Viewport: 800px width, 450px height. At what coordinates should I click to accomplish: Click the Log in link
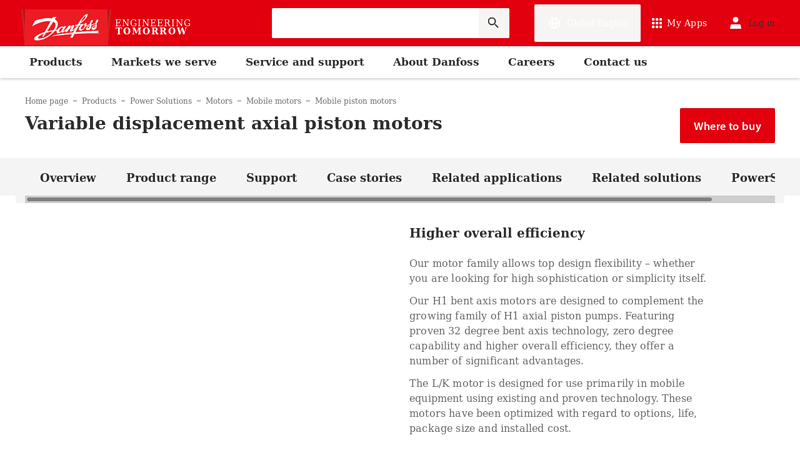[761, 23]
